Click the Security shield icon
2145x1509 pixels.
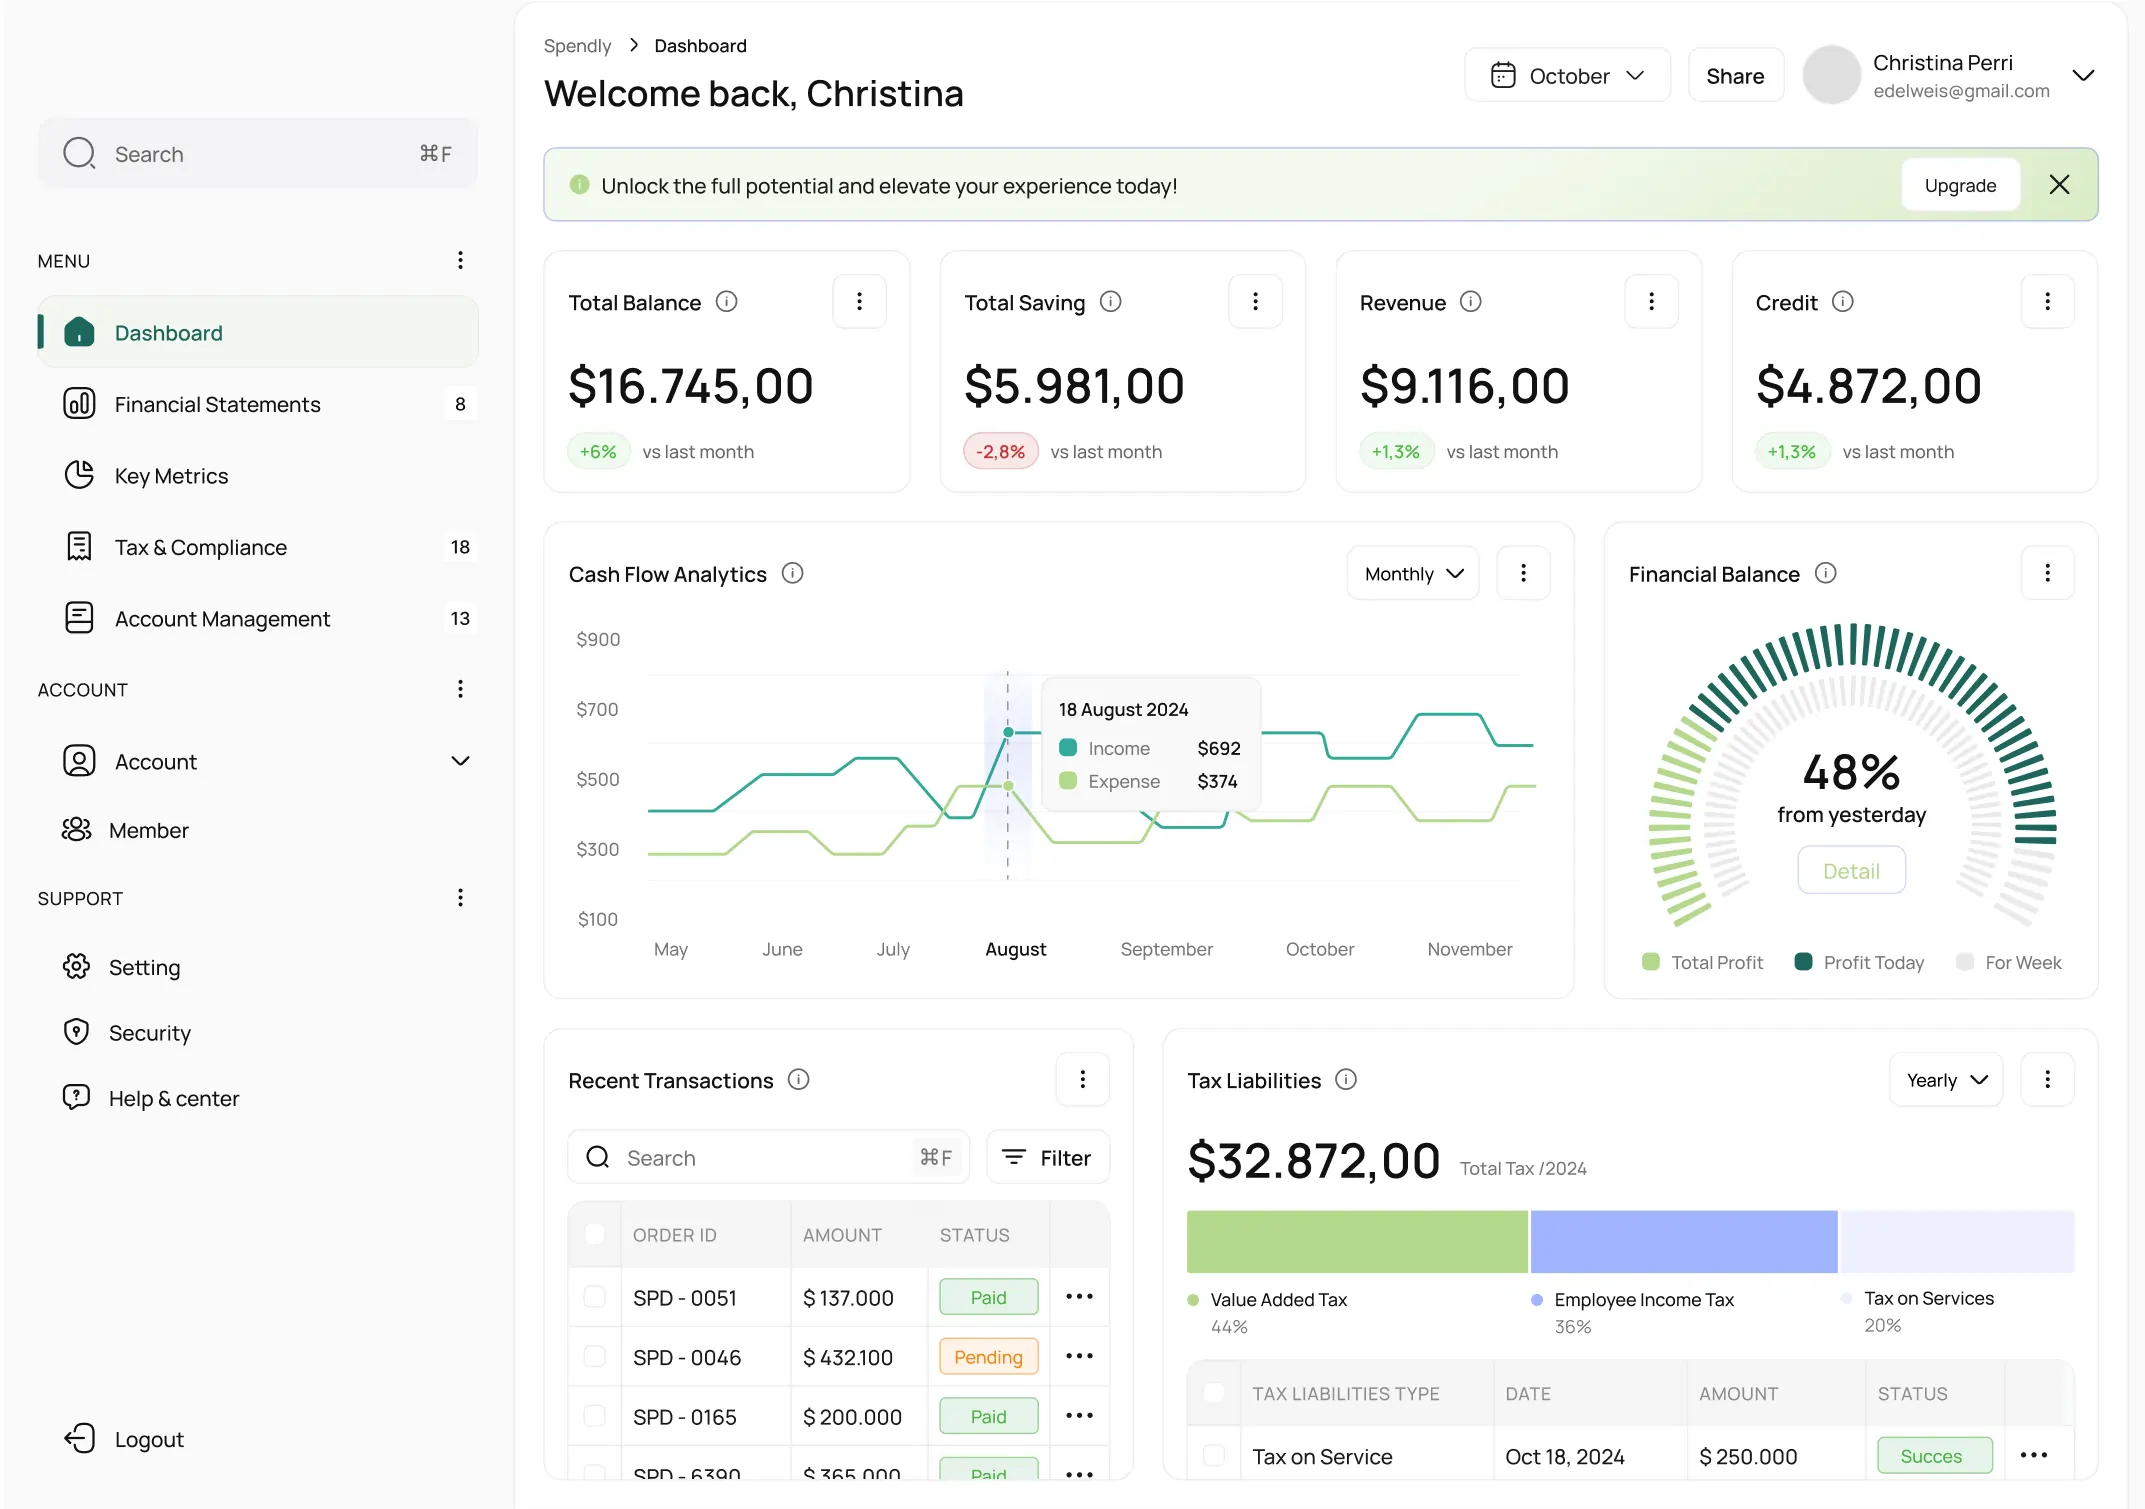pos(77,1032)
